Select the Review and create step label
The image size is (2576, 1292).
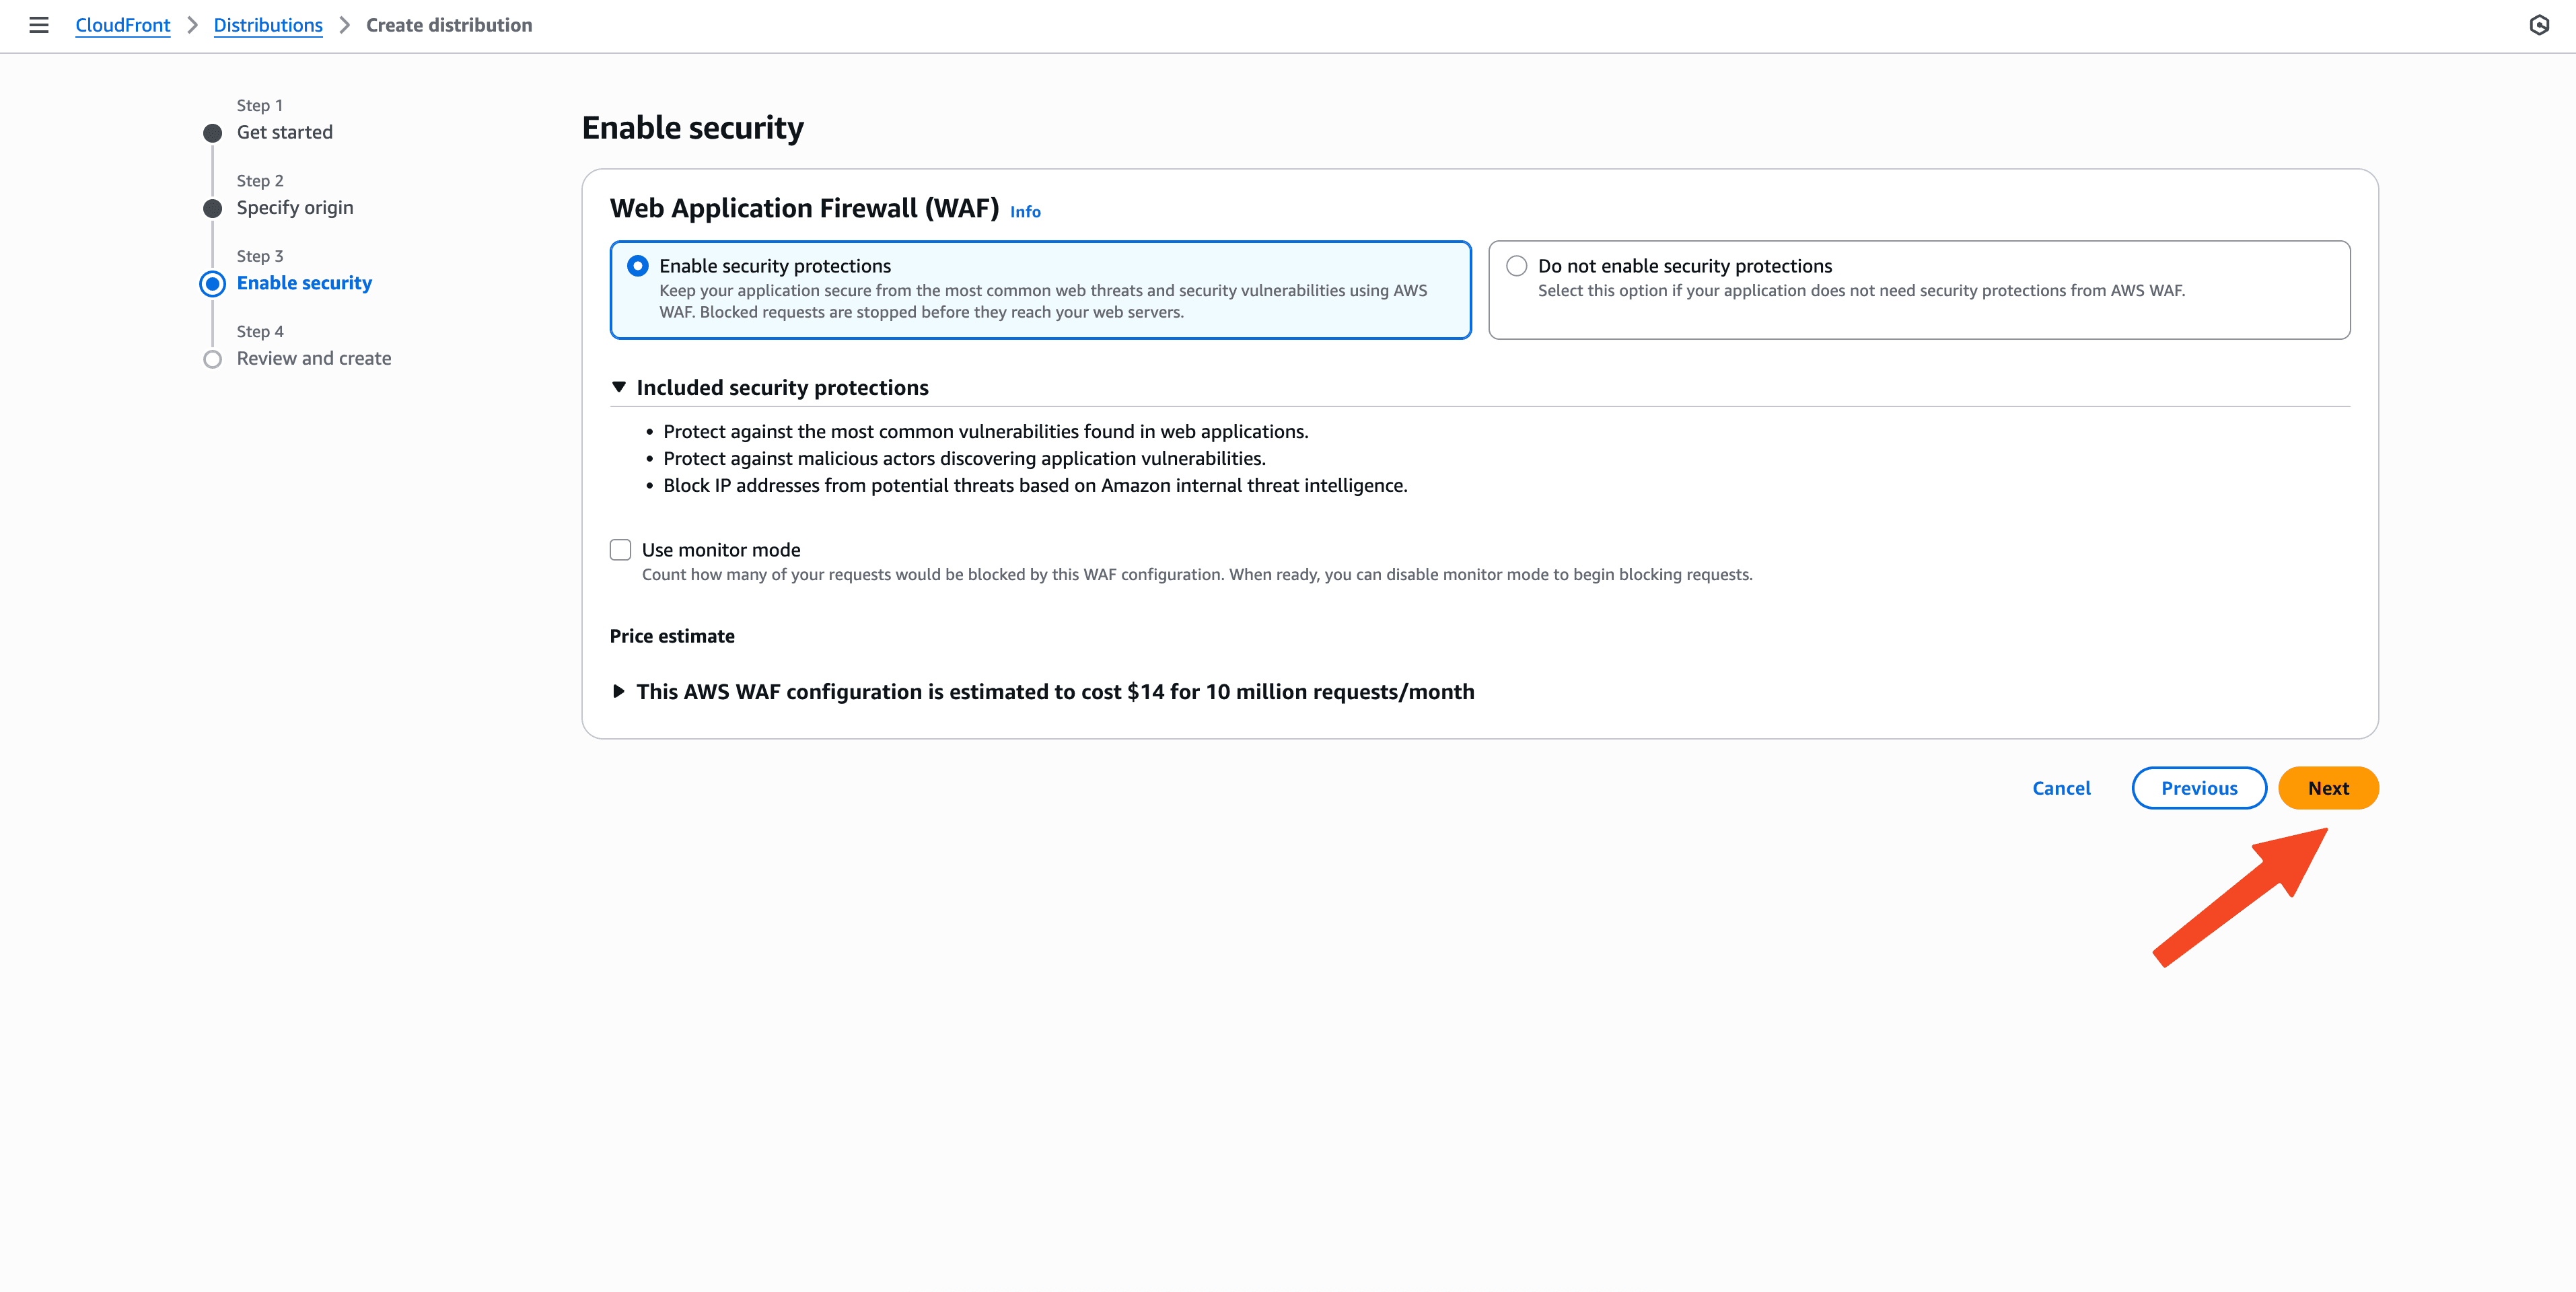[x=313, y=358]
